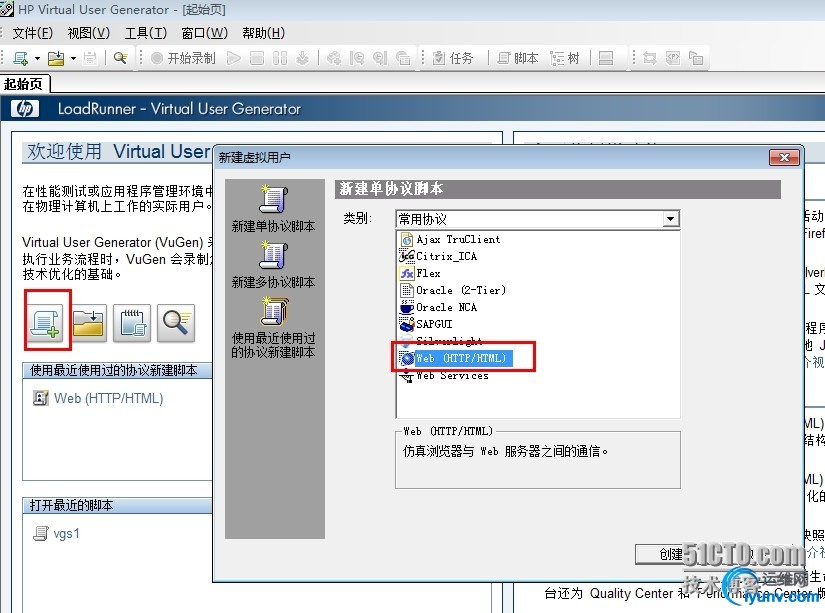Click the Run play toolbar icon
This screenshot has height=613, width=825.
234,58
